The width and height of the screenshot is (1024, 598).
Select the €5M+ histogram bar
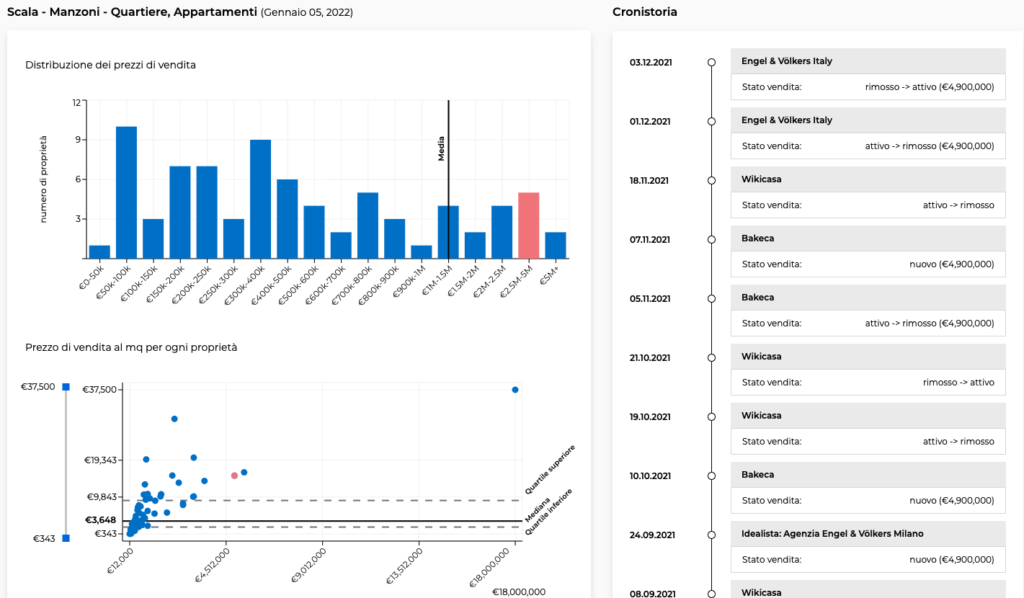coord(556,245)
